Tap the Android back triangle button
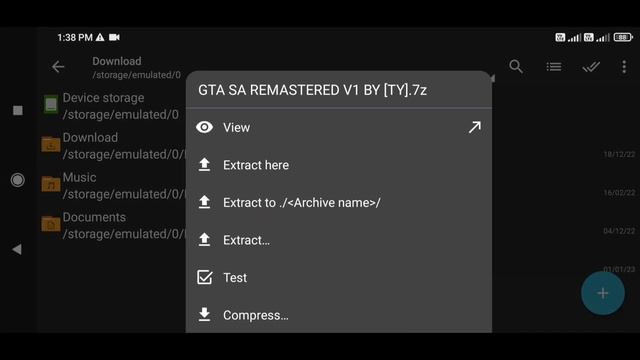This screenshot has height=360, width=640. click(17, 249)
